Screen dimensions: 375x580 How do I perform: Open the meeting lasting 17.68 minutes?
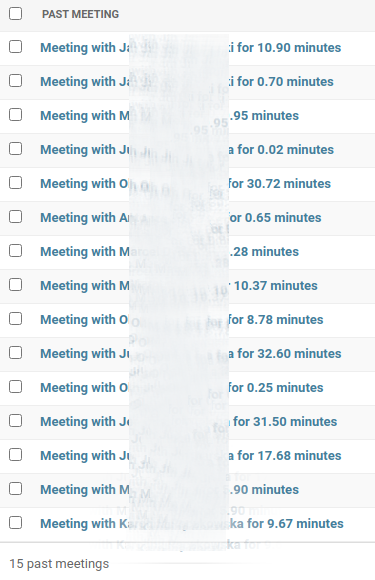pos(190,456)
